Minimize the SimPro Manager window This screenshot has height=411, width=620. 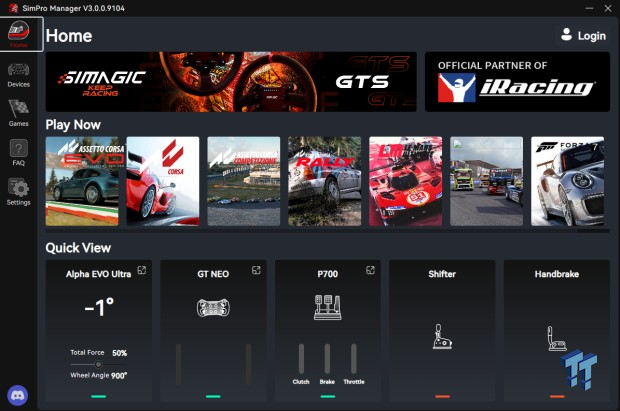589,8
